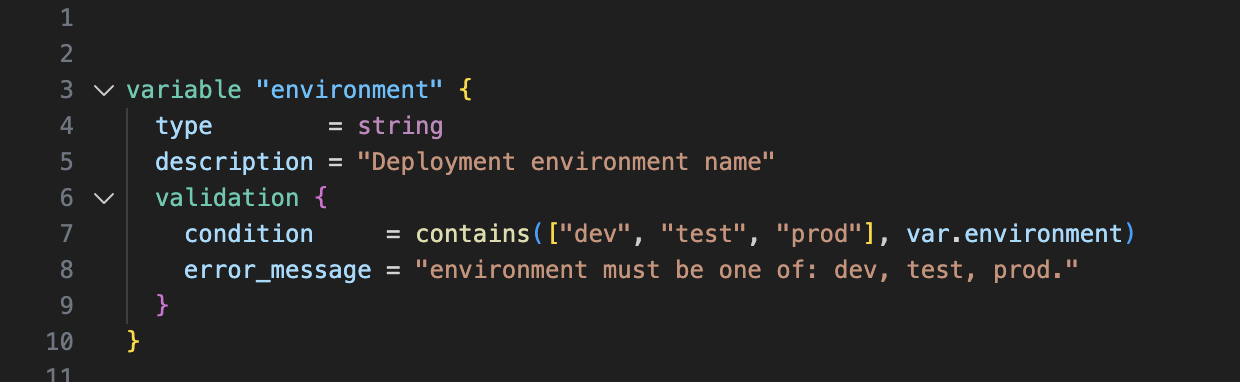Click line number 1 in gutter
Viewport: 1240px width, 382px height.
67,18
